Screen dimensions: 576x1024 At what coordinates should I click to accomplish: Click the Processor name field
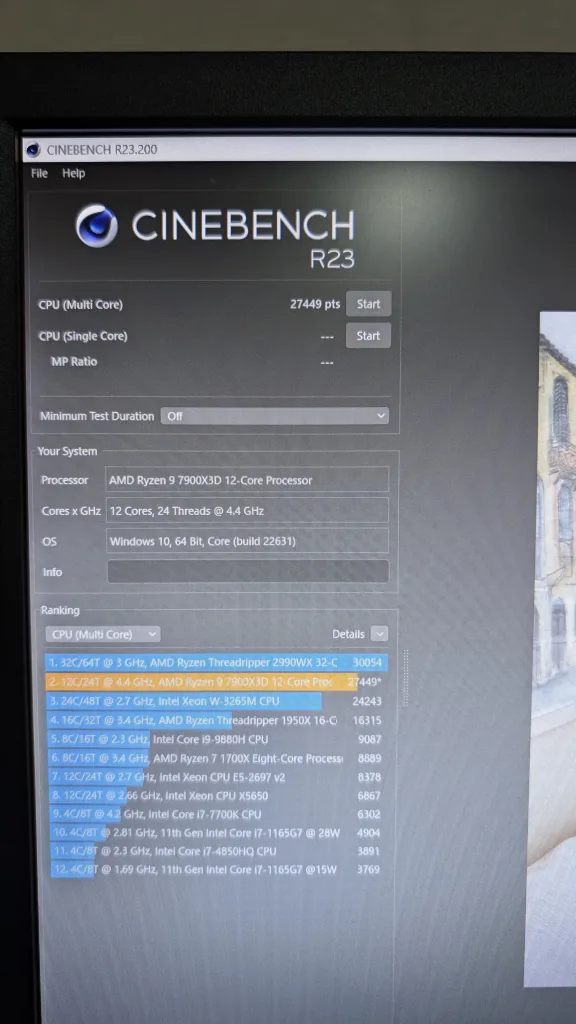(248, 480)
